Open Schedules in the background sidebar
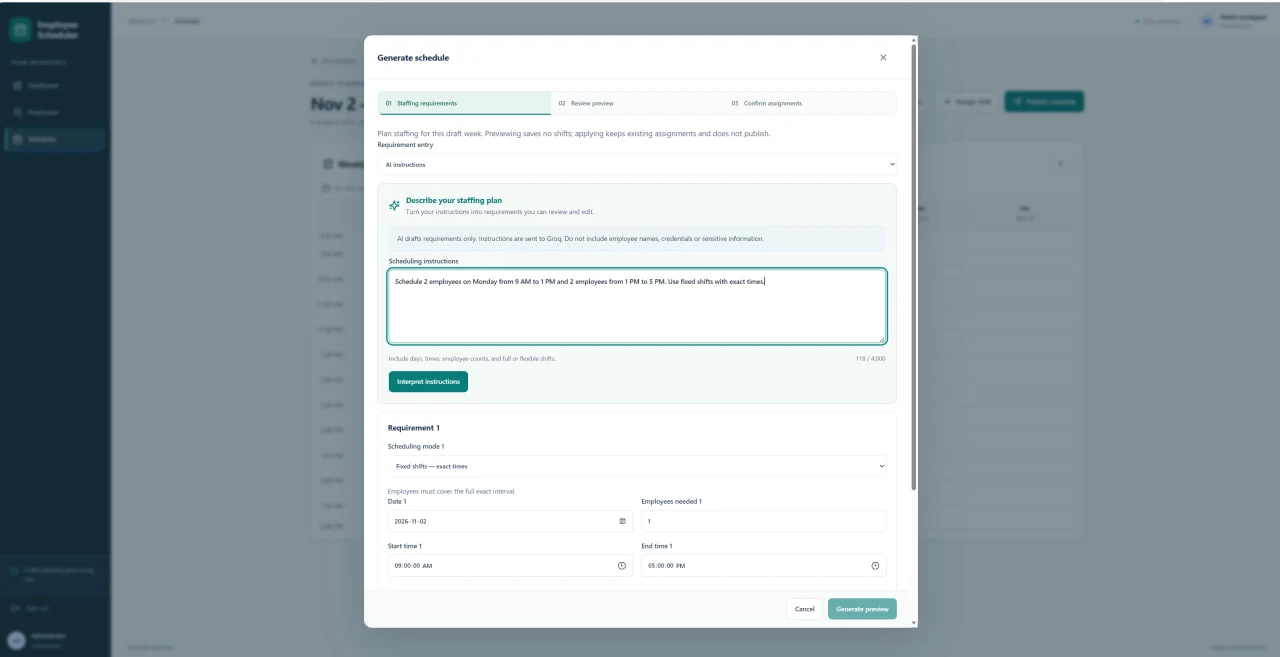This screenshot has height=657, width=1280. 56,139
